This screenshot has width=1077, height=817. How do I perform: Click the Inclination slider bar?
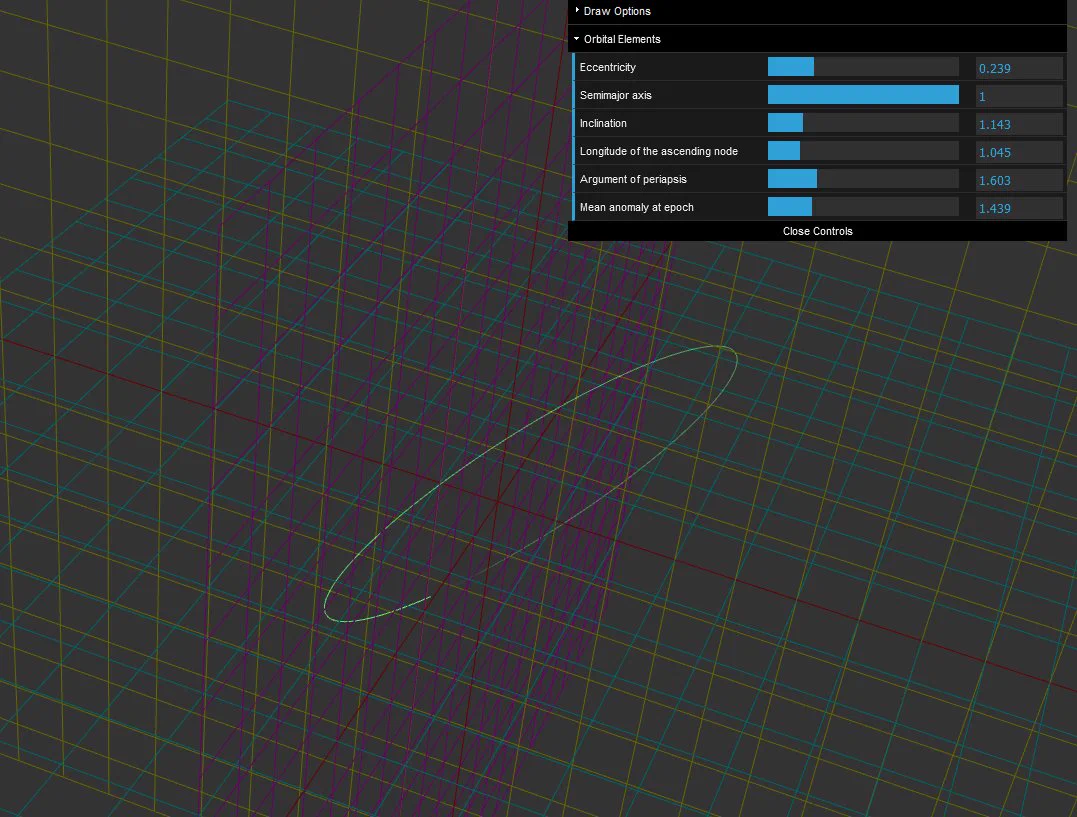pos(863,123)
